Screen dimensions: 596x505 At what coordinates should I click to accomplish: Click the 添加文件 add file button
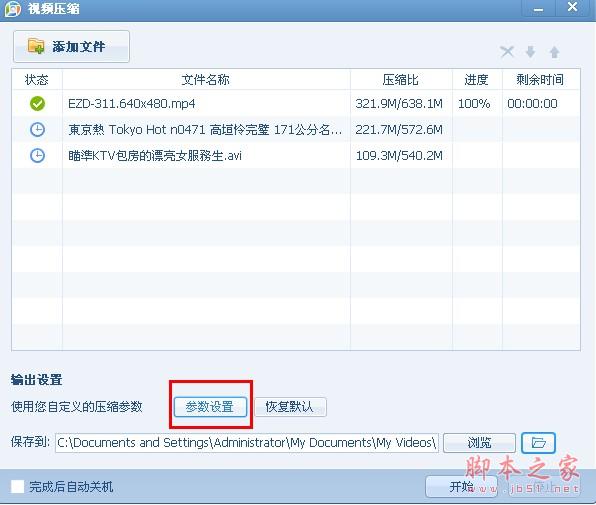pyautogui.click(x=71, y=47)
